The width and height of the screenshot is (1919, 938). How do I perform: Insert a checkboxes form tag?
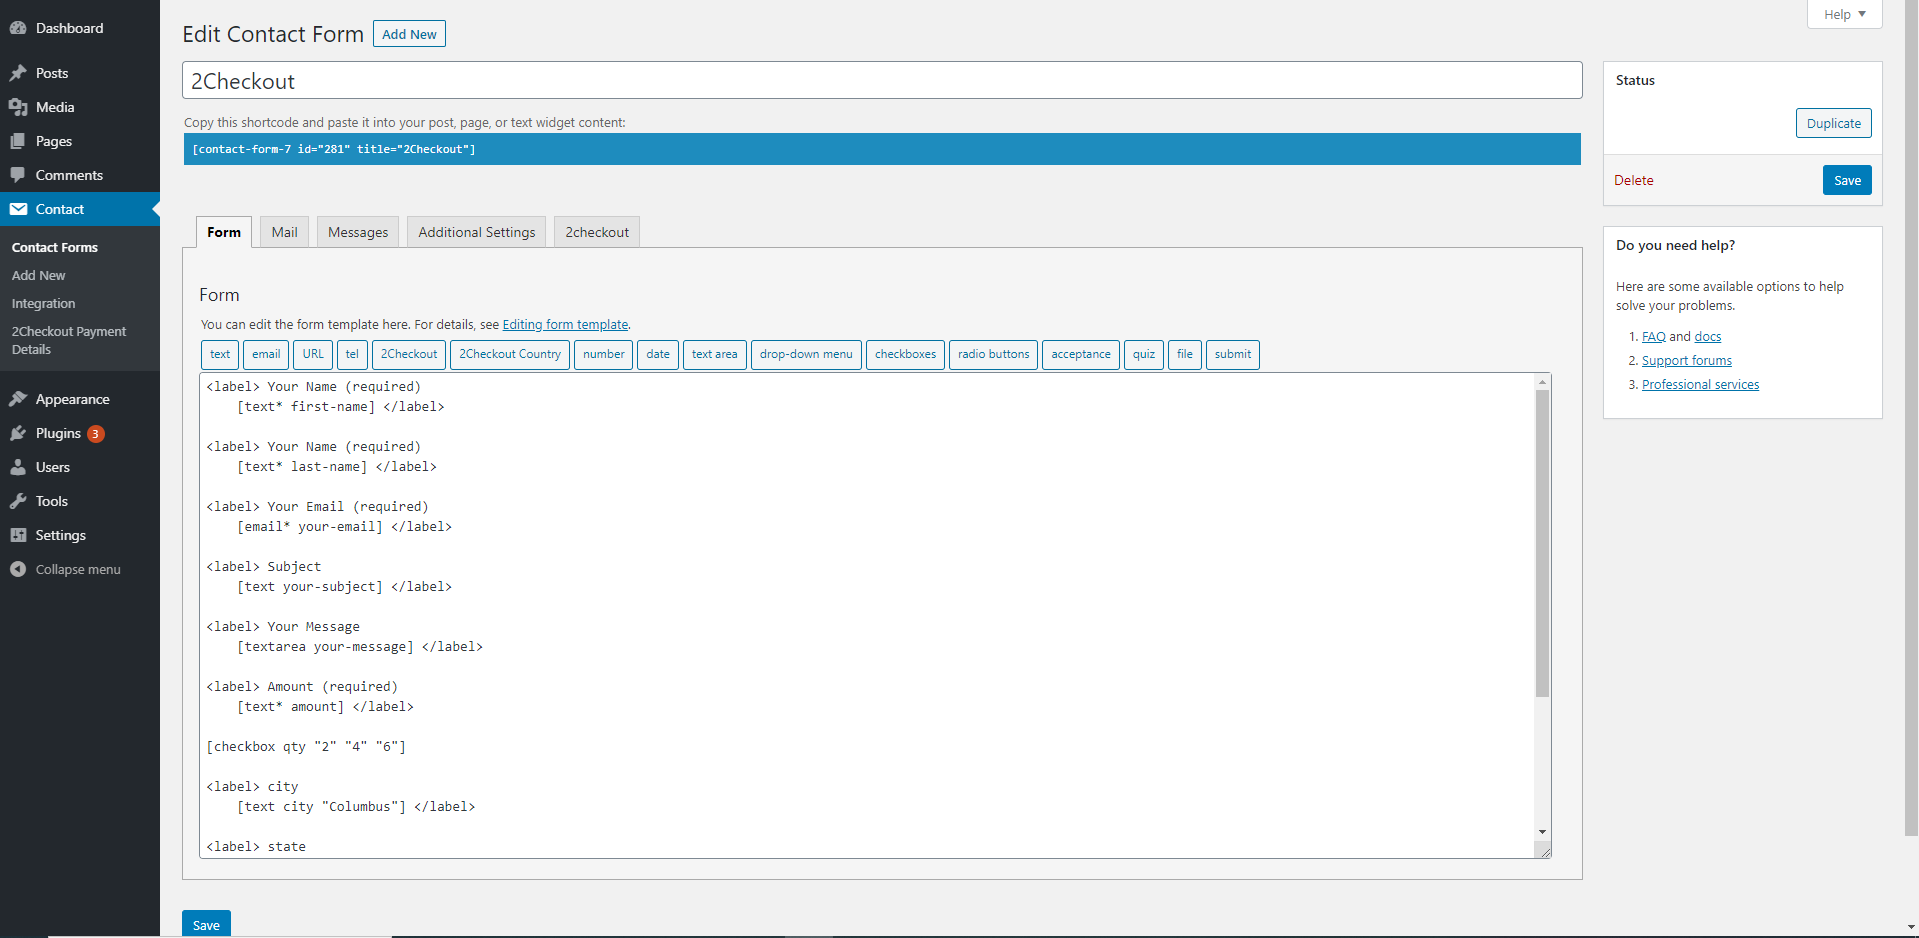click(x=905, y=354)
